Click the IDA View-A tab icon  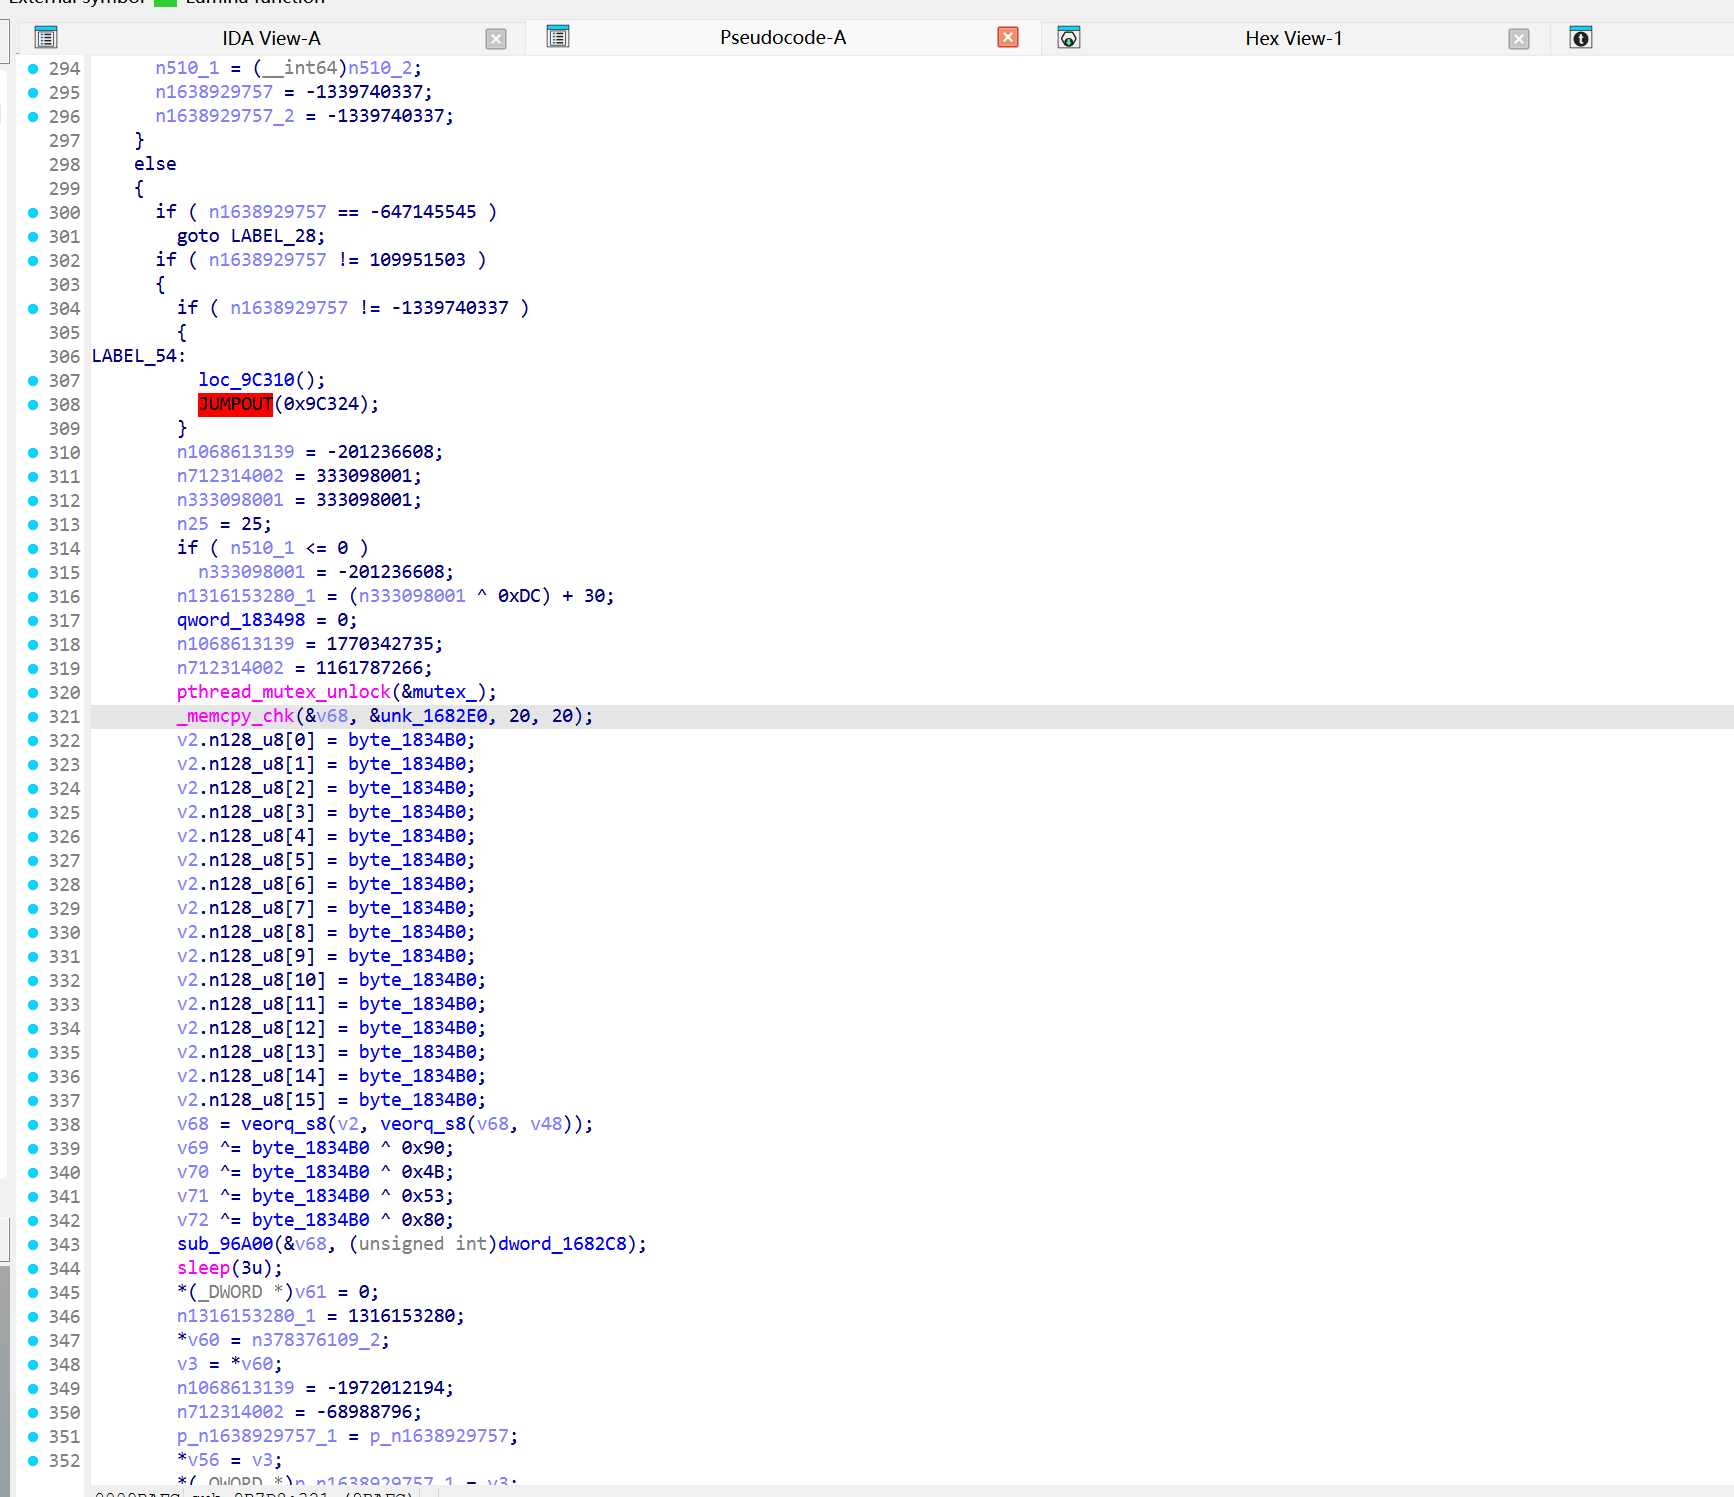point(46,38)
